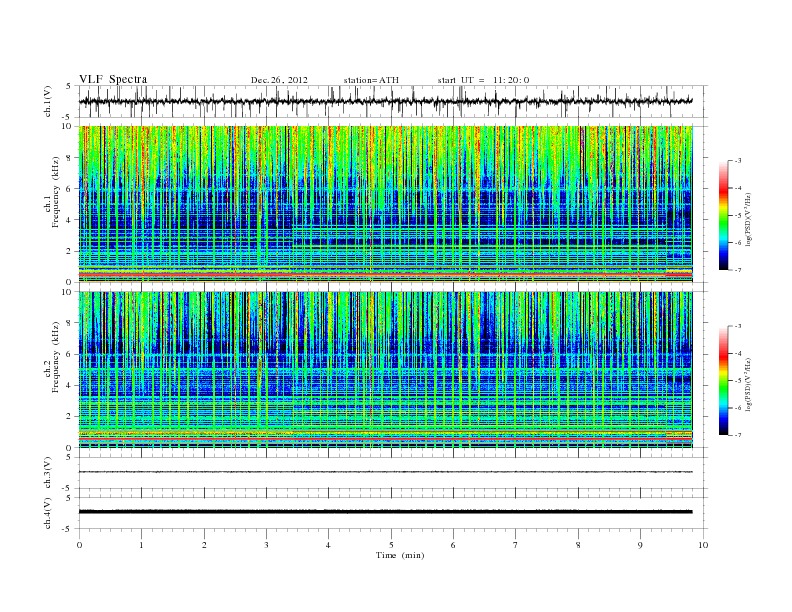Viewport: 792px width, 612px height.
Task: Click the "ch.4(V)" axis label
Action: pos(48,513)
